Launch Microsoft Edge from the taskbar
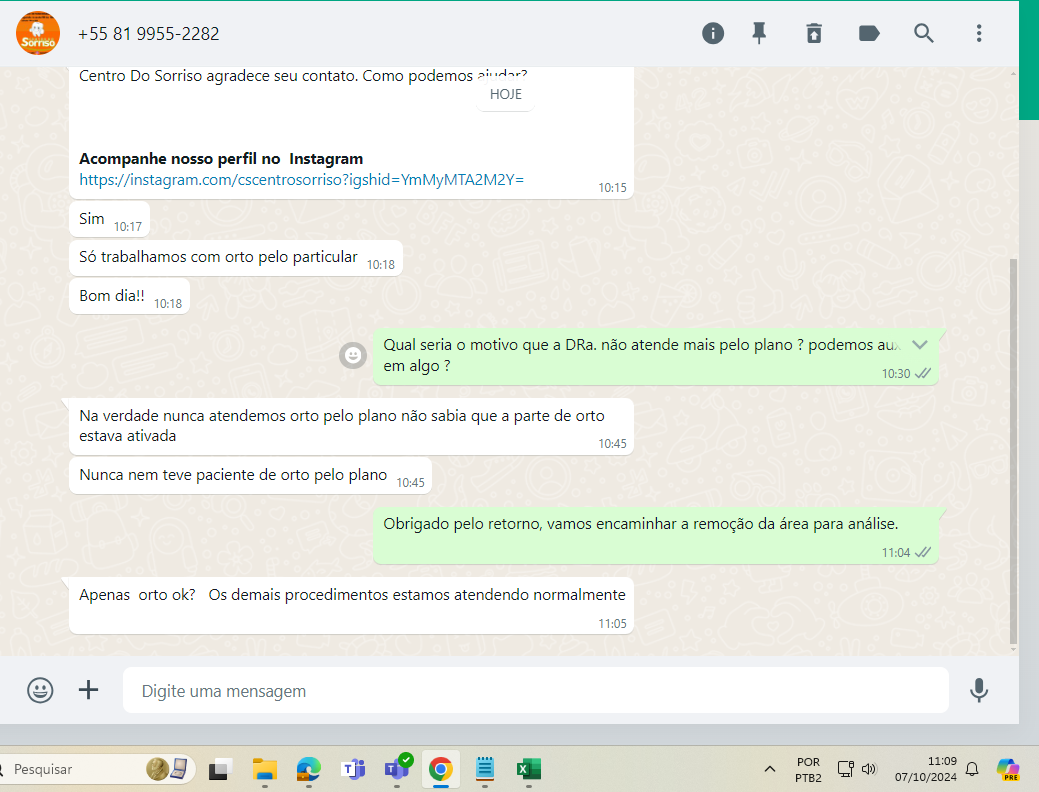This screenshot has height=792, width=1039. pos(308,769)
